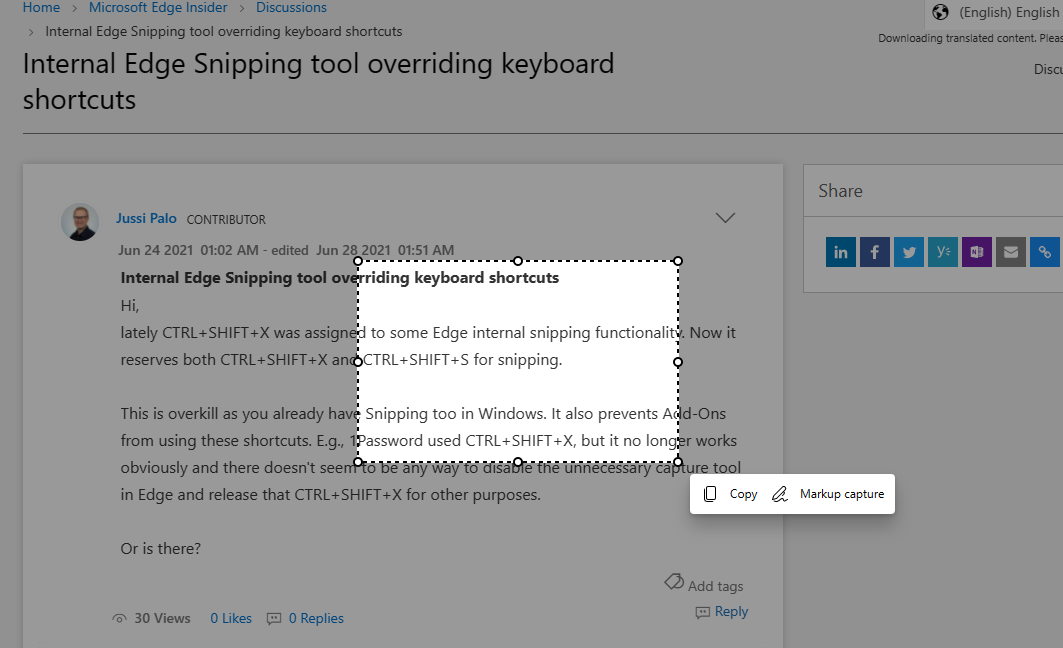Click the pen icon beside Markup capture
1063x648 pixels.
[779, 493]
